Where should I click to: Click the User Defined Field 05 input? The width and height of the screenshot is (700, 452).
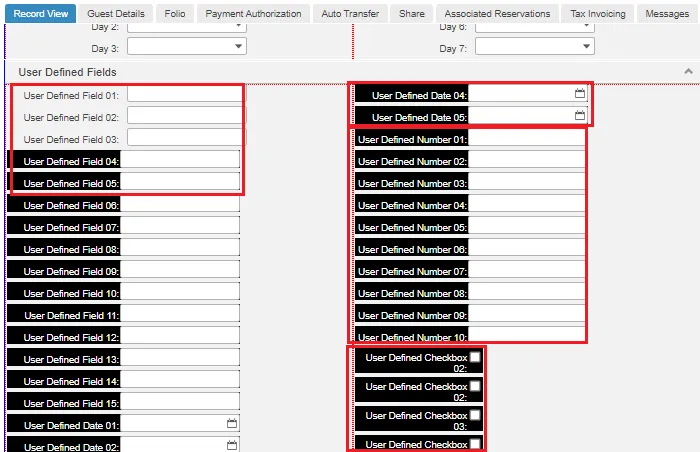point(180,181)
